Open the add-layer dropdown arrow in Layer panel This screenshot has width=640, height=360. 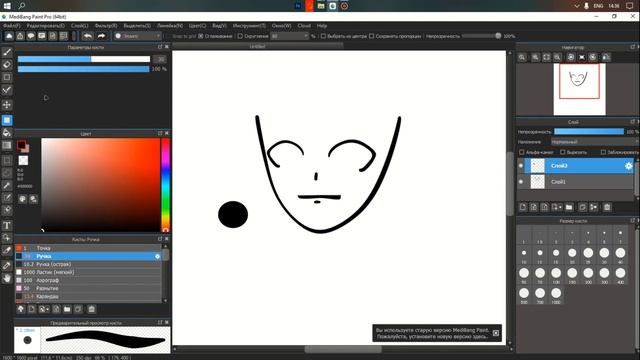click(x=557, y=207)
